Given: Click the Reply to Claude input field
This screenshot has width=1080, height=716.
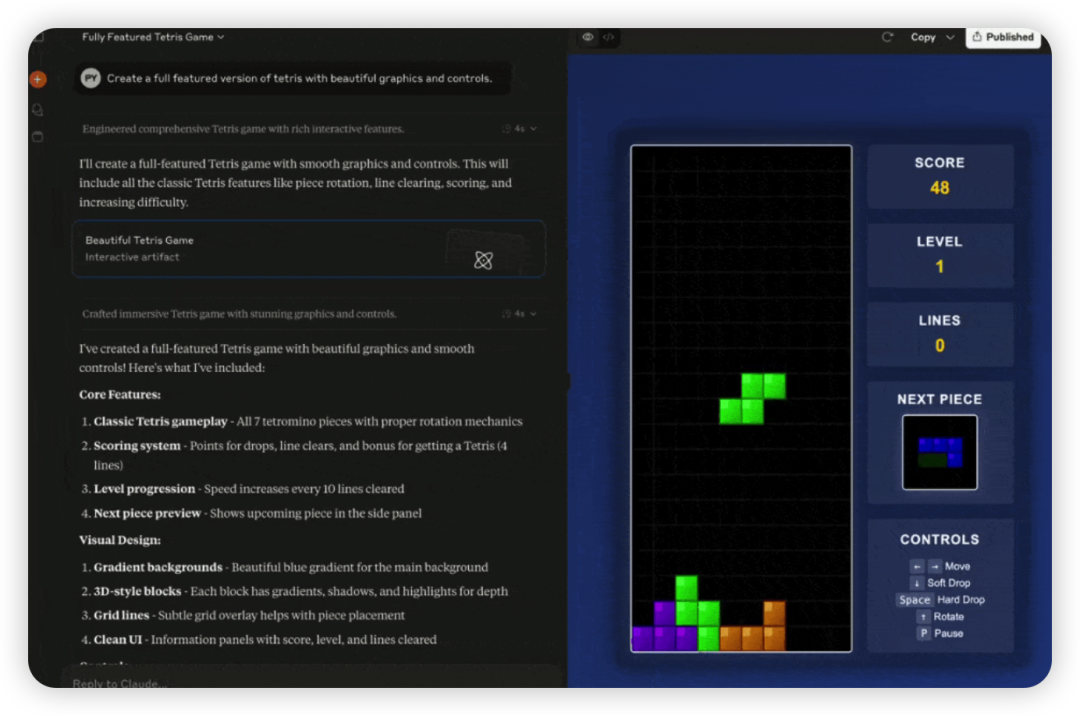Looking at the screenshot, I should (x=310, y=683).
